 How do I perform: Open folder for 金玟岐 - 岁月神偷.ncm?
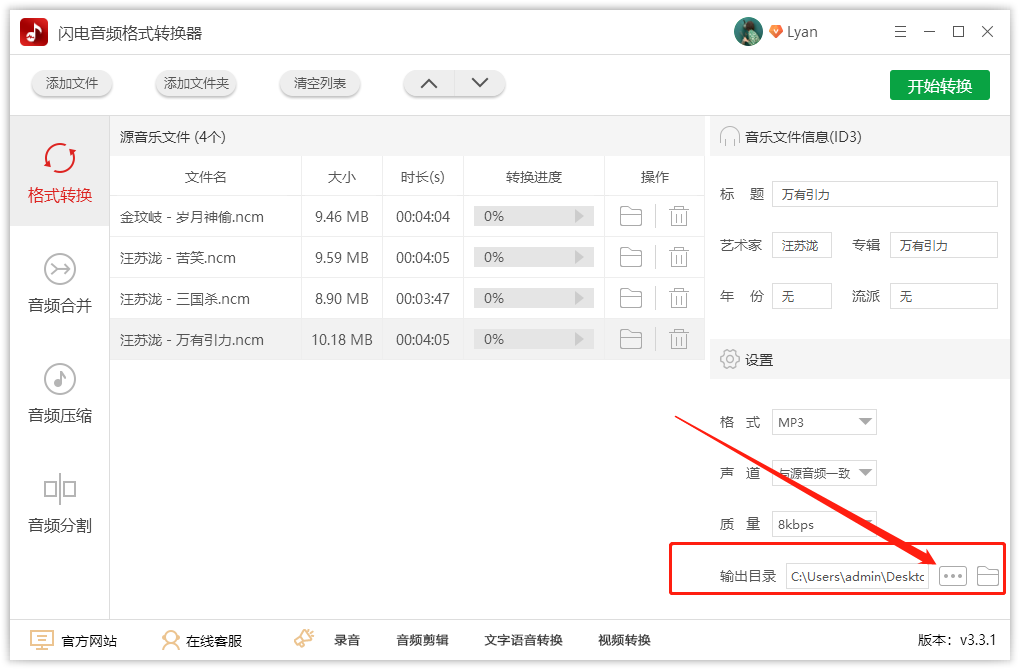630,216
